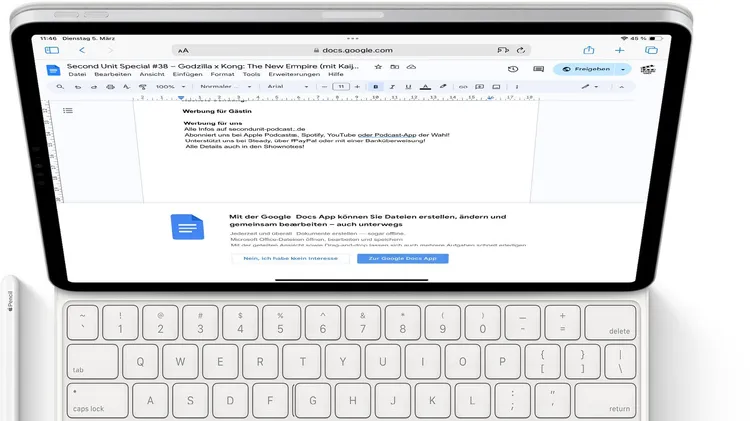The height and width of the screenshot is (421, 750).
Task: Toggle bold formatting
Action: tap(376, 87)
